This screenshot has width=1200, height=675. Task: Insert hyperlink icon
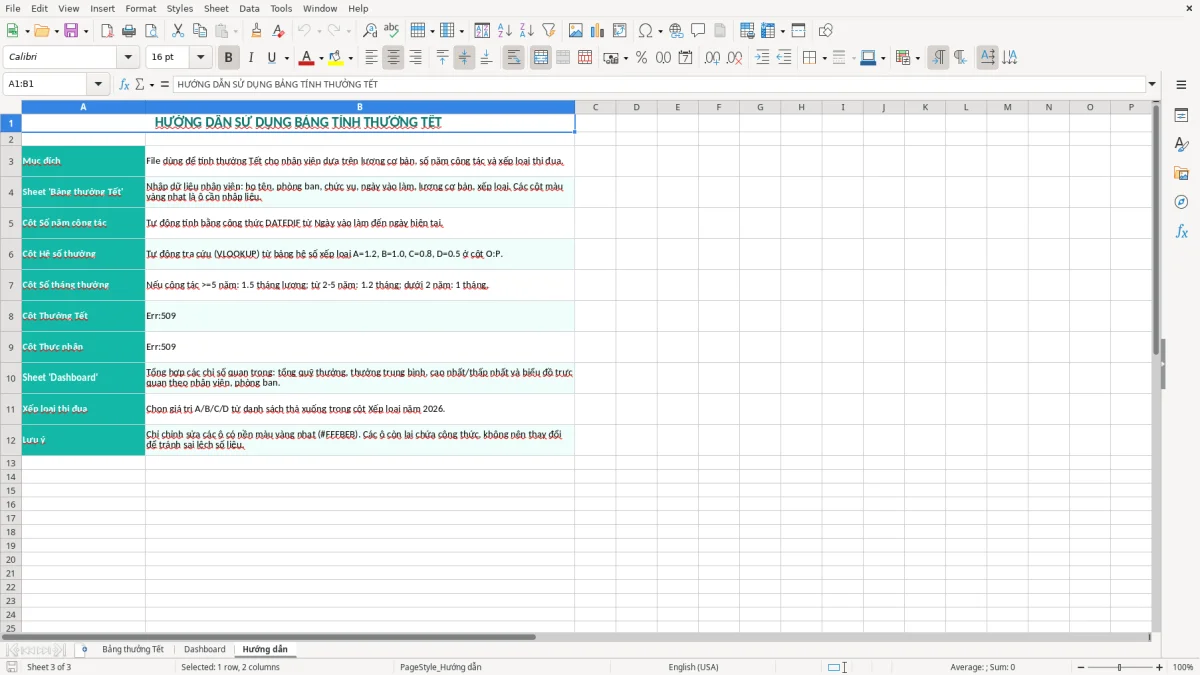point(676,31)
